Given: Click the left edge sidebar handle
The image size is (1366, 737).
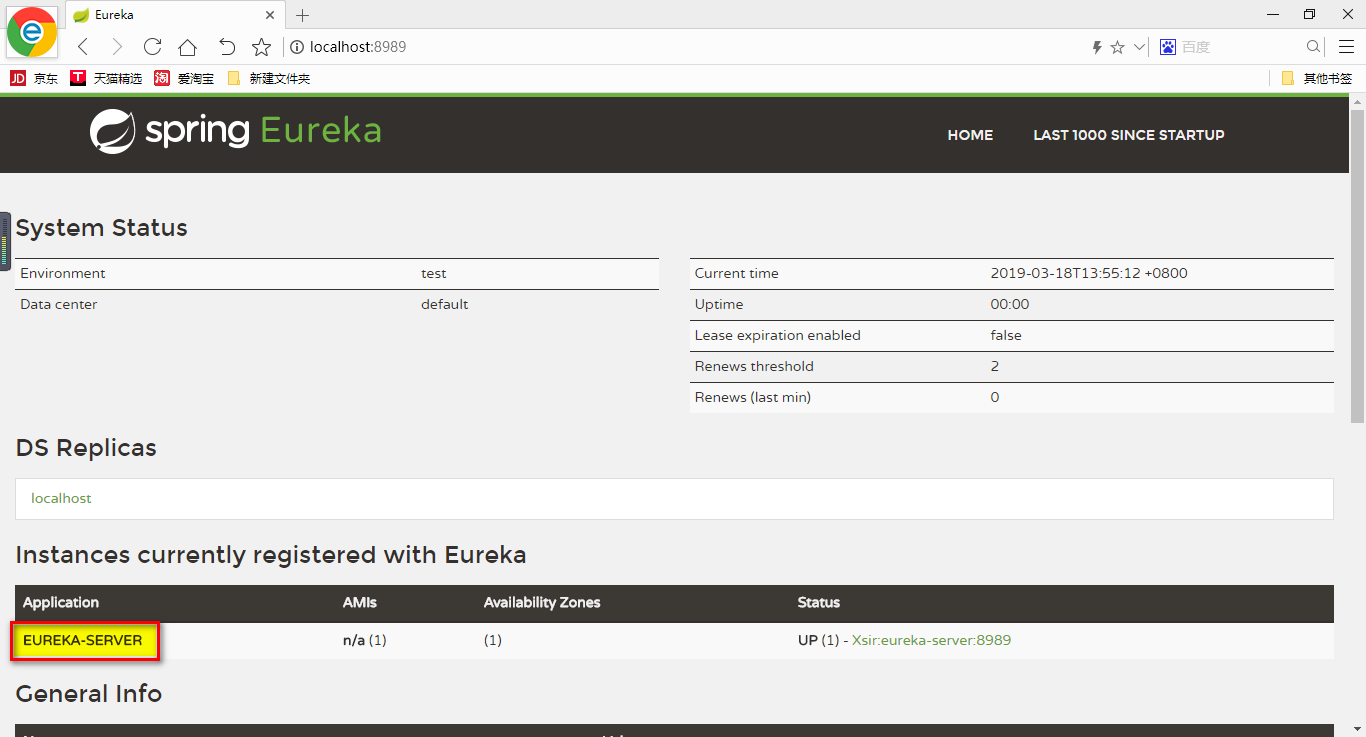Looking at the screenshot, I should pos(5,241).
